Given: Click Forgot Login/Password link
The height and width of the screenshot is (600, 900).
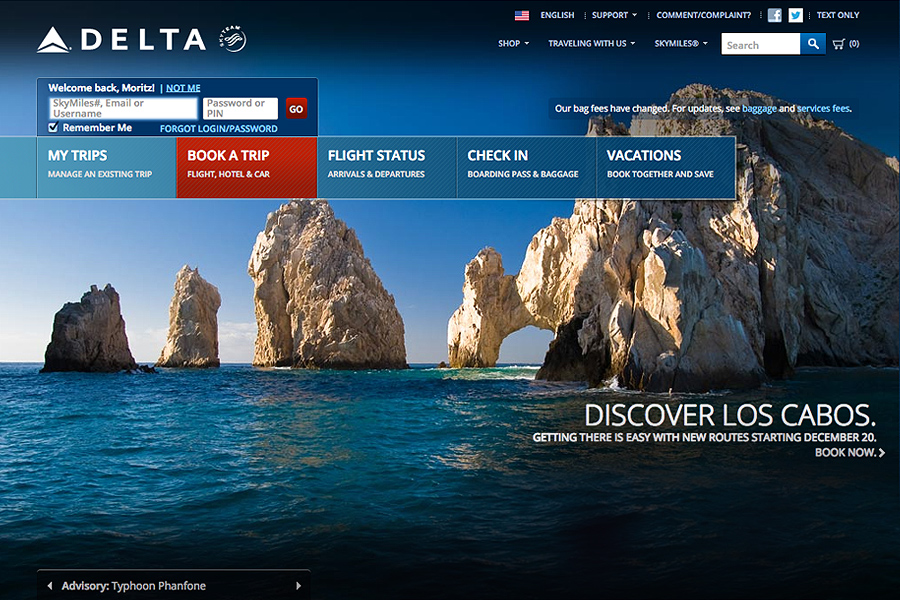Looking at the screenshot, I should [219, 129].
